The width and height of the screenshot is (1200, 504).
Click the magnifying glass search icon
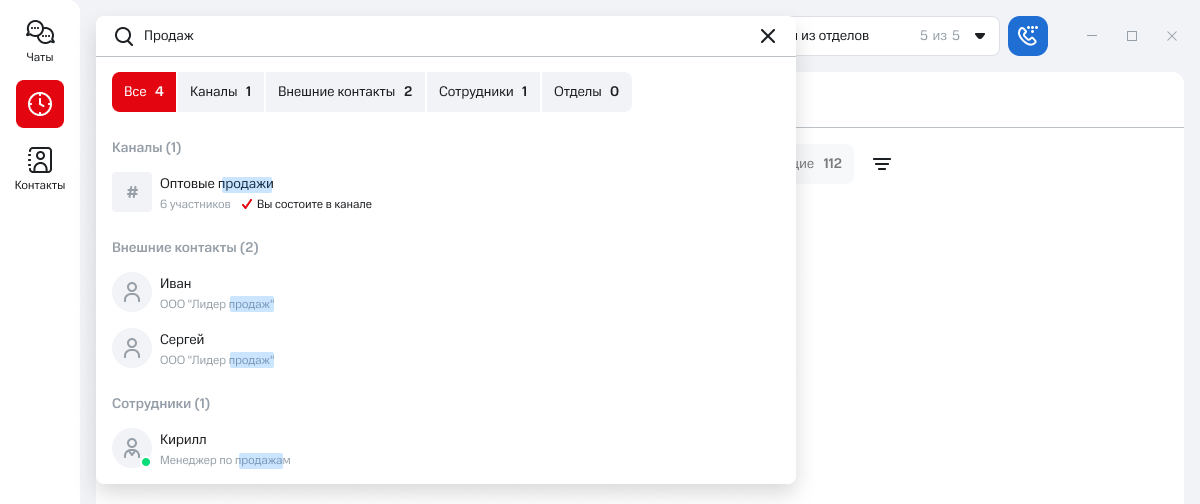pyautogui.click(x=124, y=36)
